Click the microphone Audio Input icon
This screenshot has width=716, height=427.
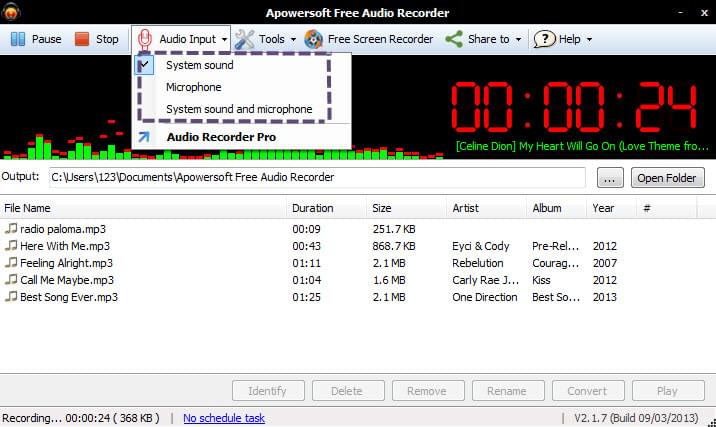(x=145, y=39)
